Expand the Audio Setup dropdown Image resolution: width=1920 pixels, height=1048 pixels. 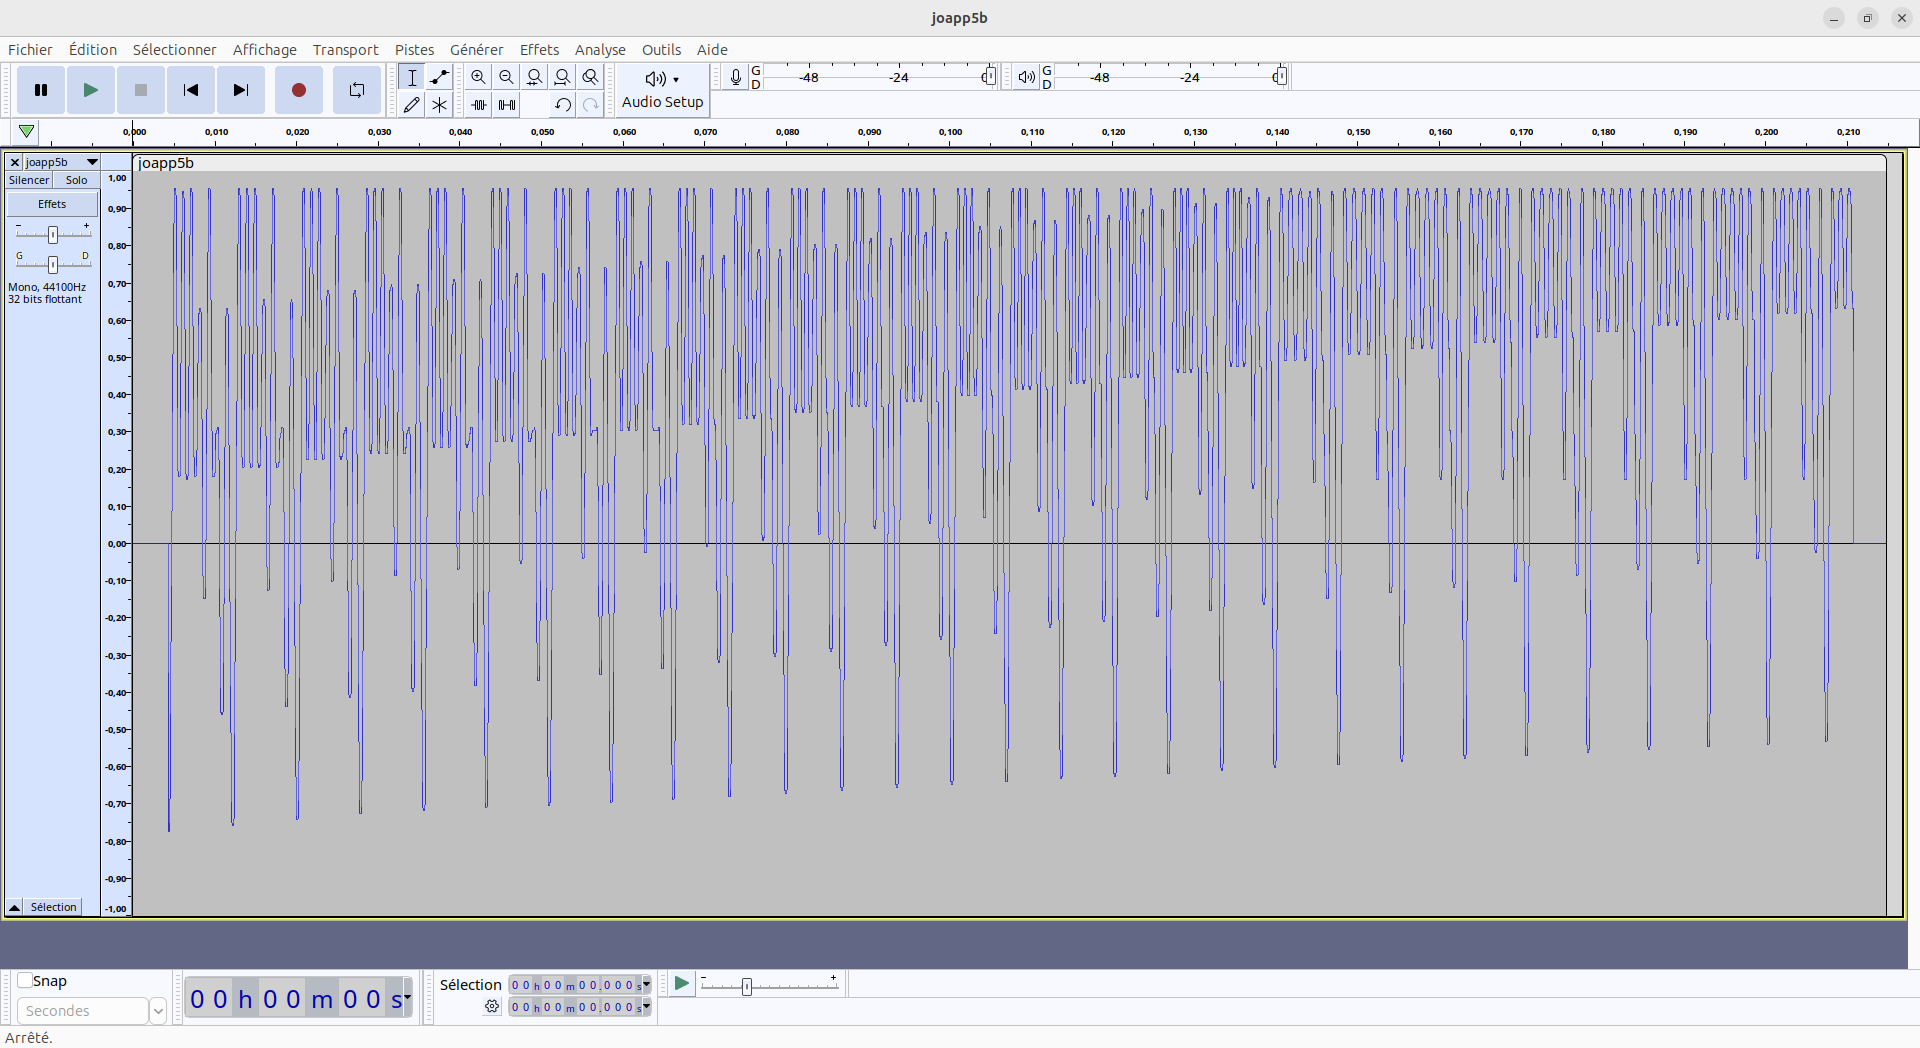pos(662,89)
